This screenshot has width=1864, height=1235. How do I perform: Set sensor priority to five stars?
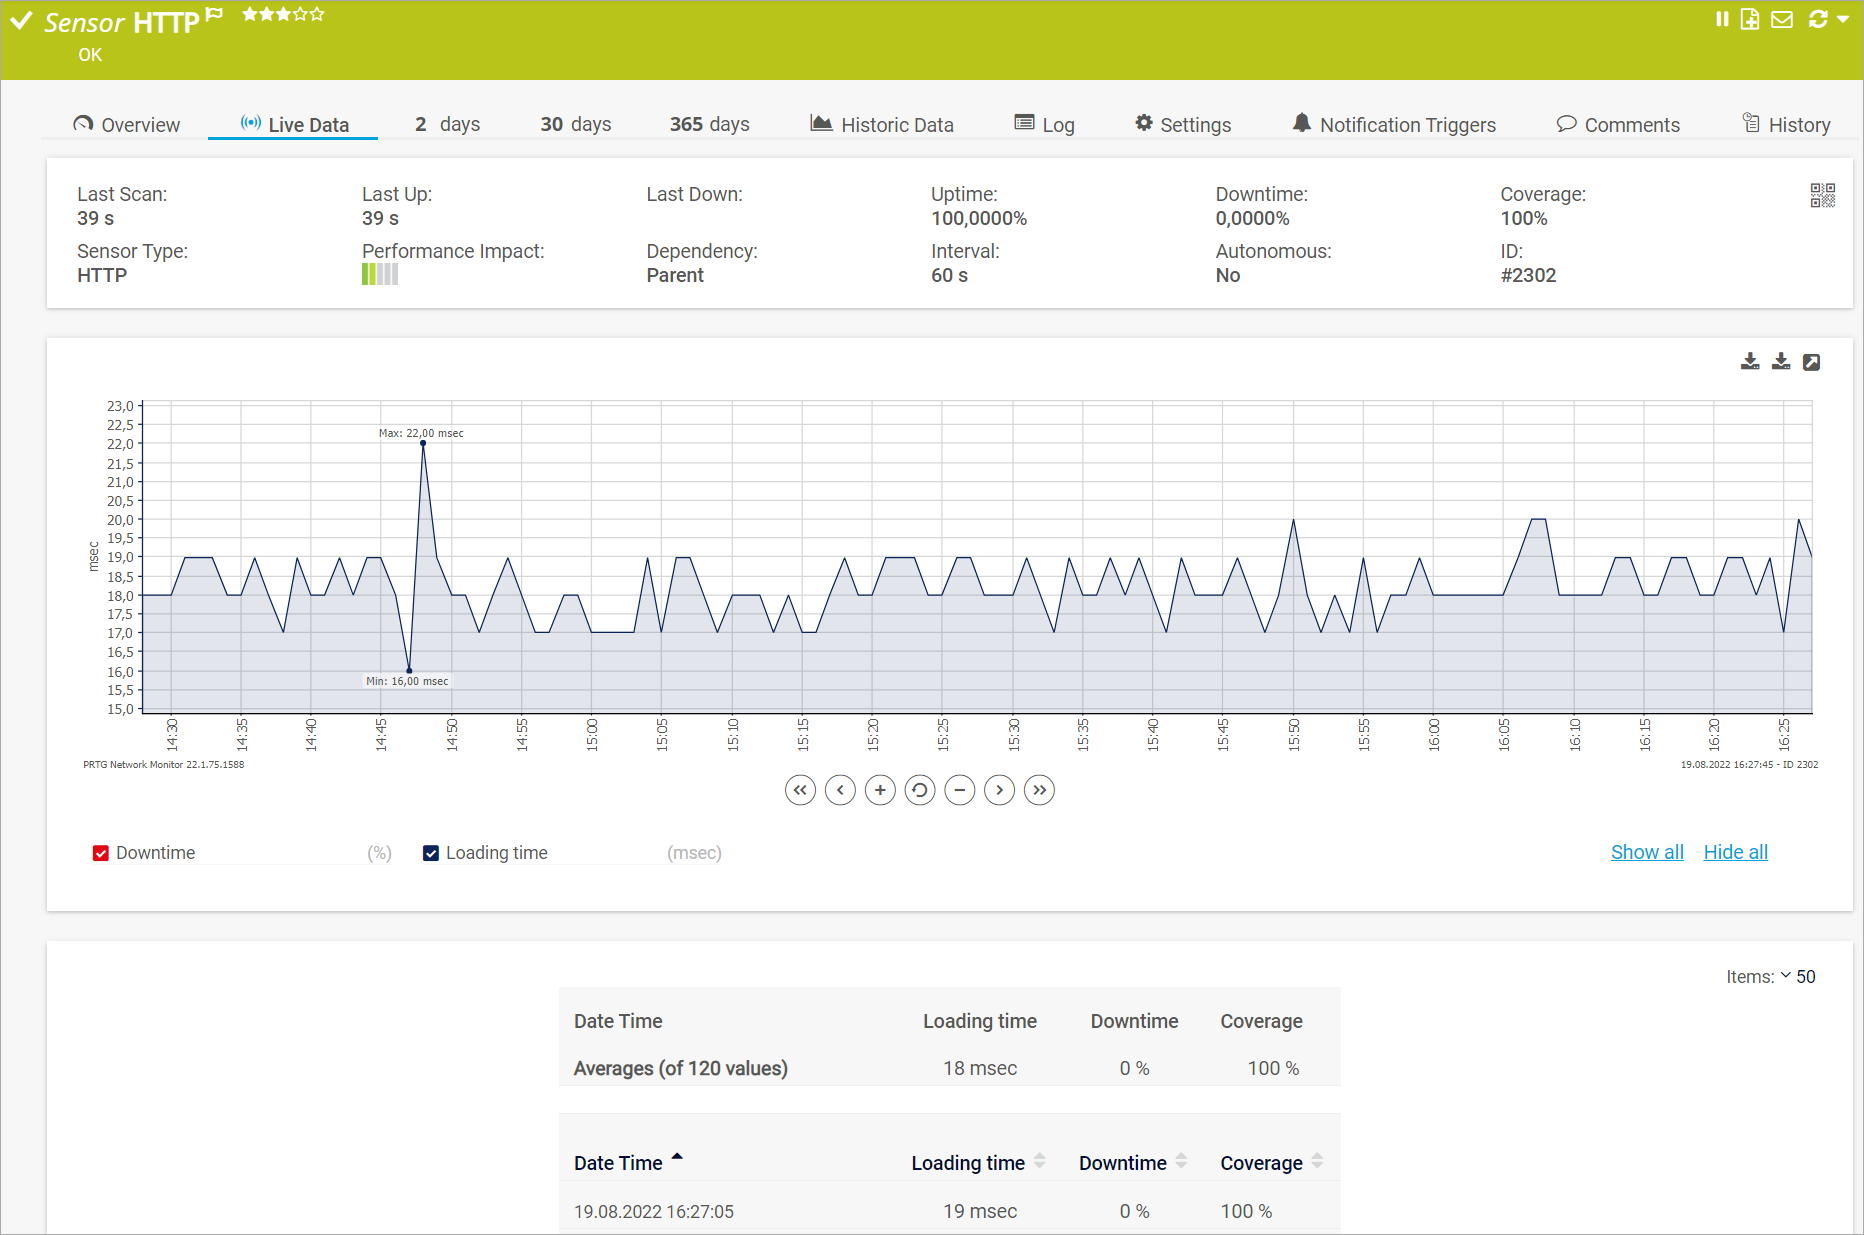pos(317,14)
